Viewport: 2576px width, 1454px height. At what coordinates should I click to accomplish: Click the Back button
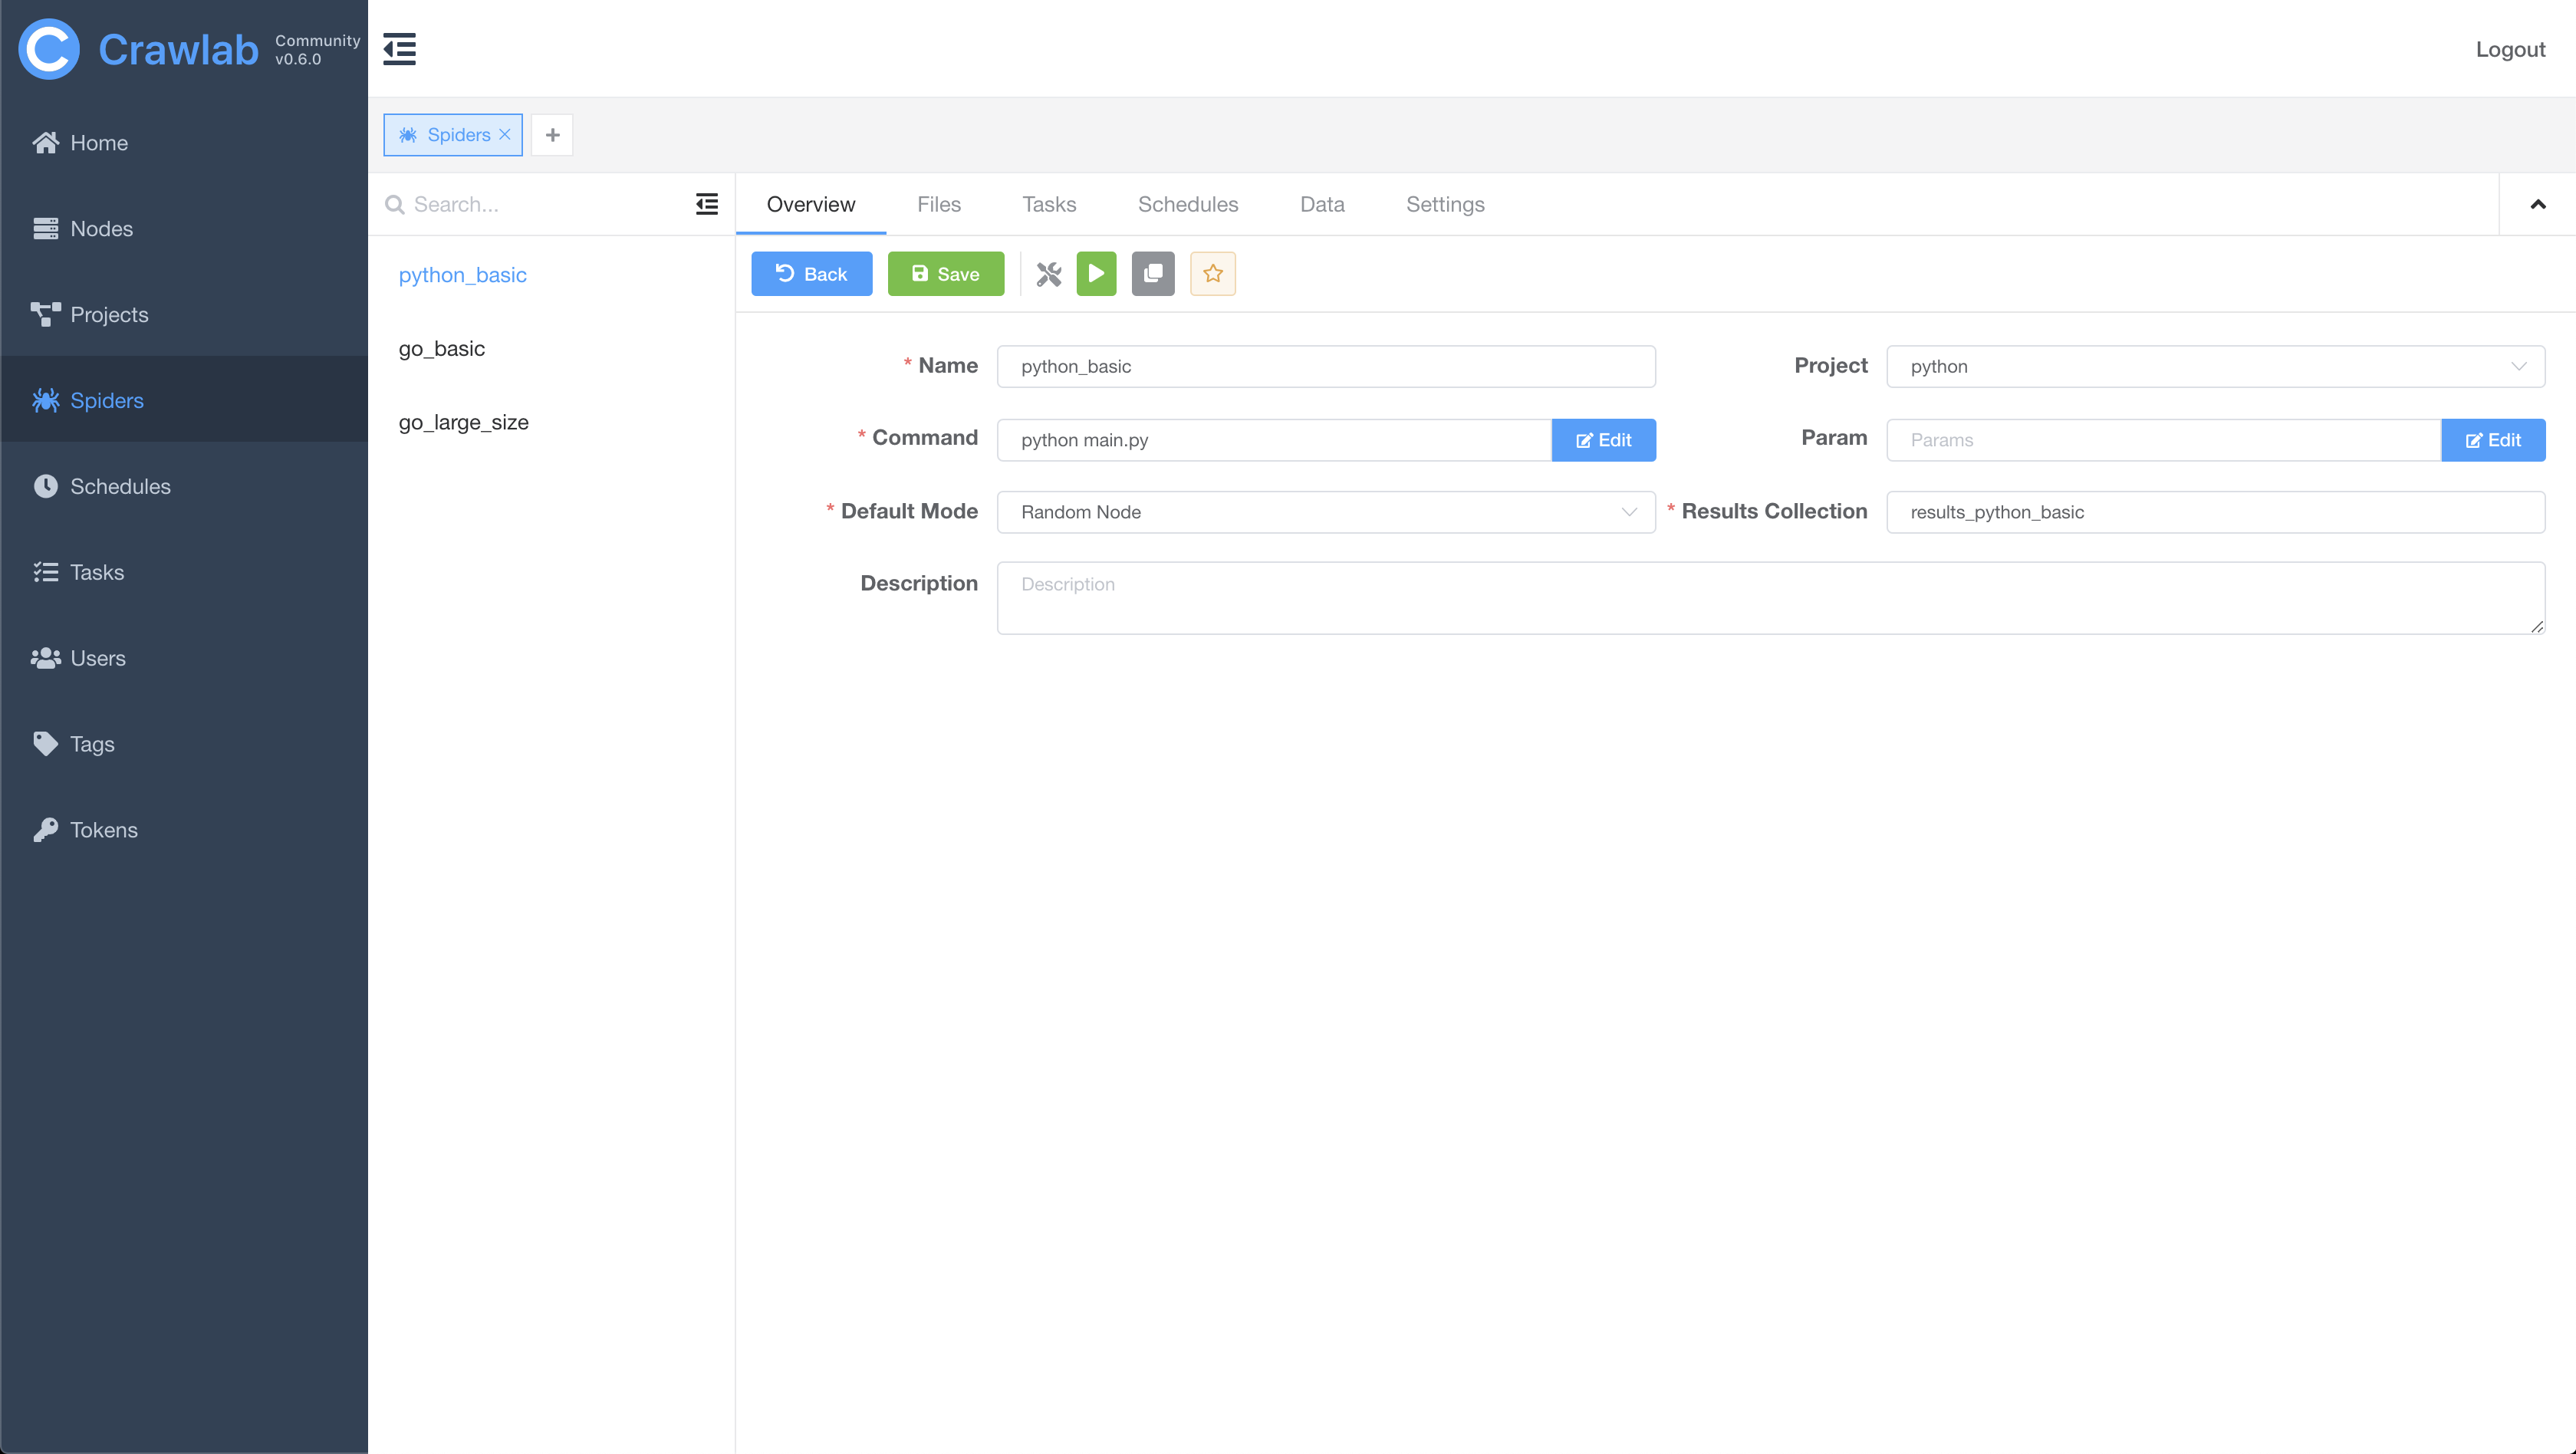(x=811, y=273)
